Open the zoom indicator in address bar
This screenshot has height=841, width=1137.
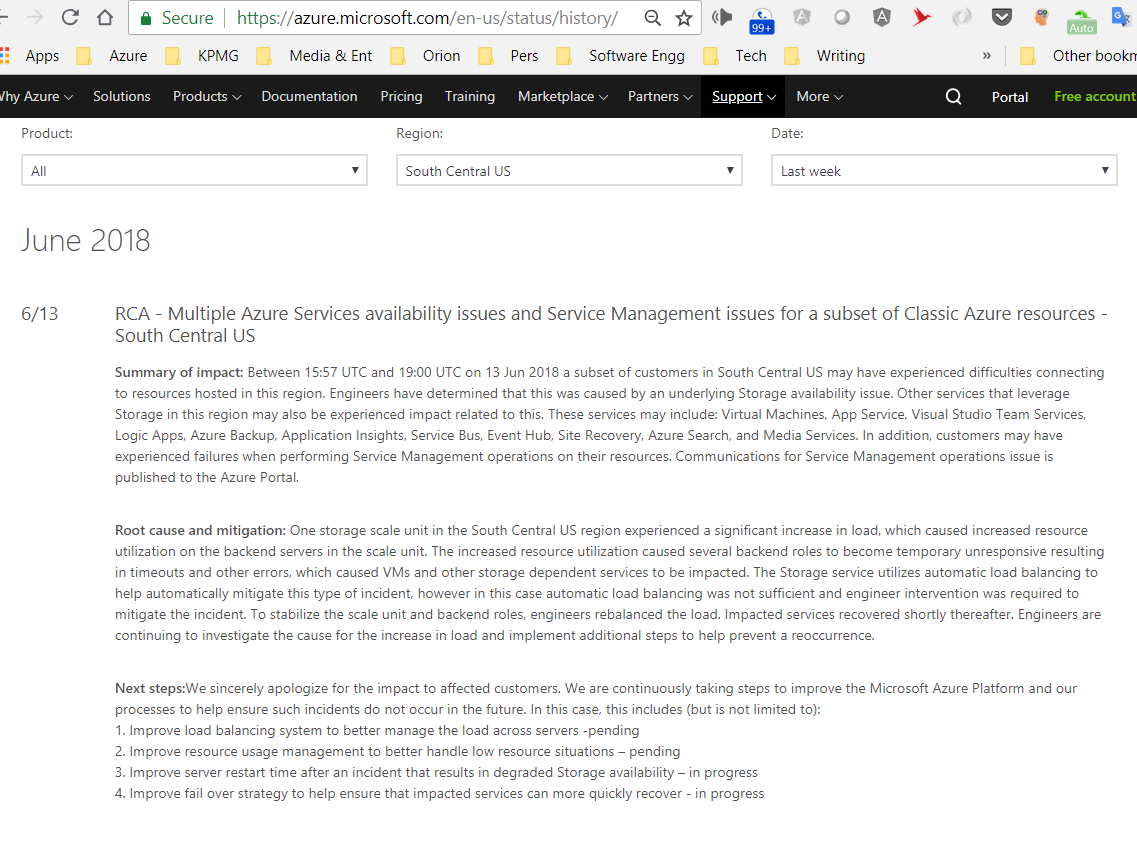pyautogui.click(x=653, y=18)
